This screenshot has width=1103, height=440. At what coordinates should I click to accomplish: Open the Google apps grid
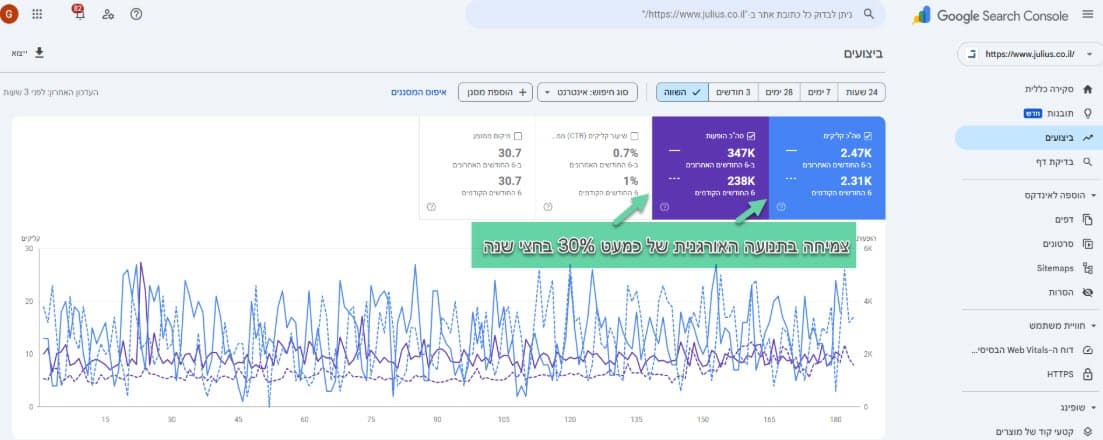click(x=38, y=14)
